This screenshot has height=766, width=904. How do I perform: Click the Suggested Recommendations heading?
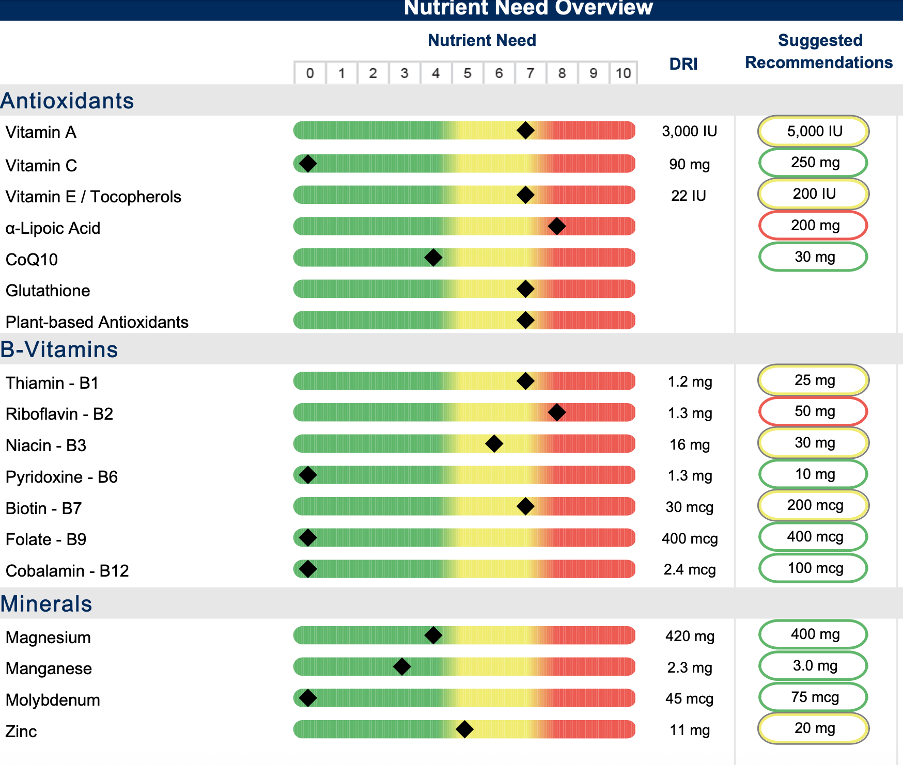[819, 51]
